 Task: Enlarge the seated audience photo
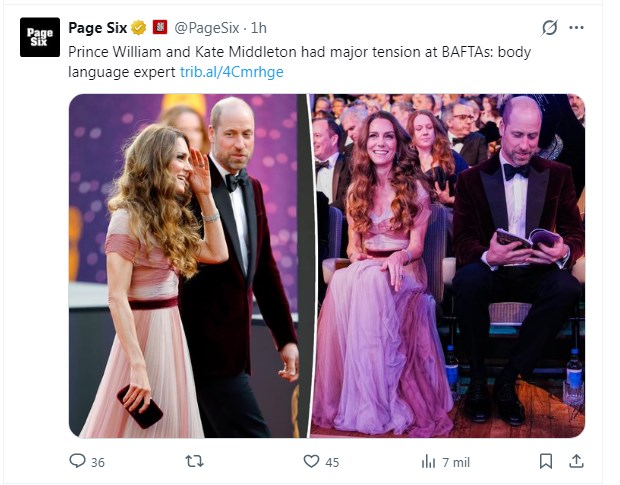click(448, 265)
